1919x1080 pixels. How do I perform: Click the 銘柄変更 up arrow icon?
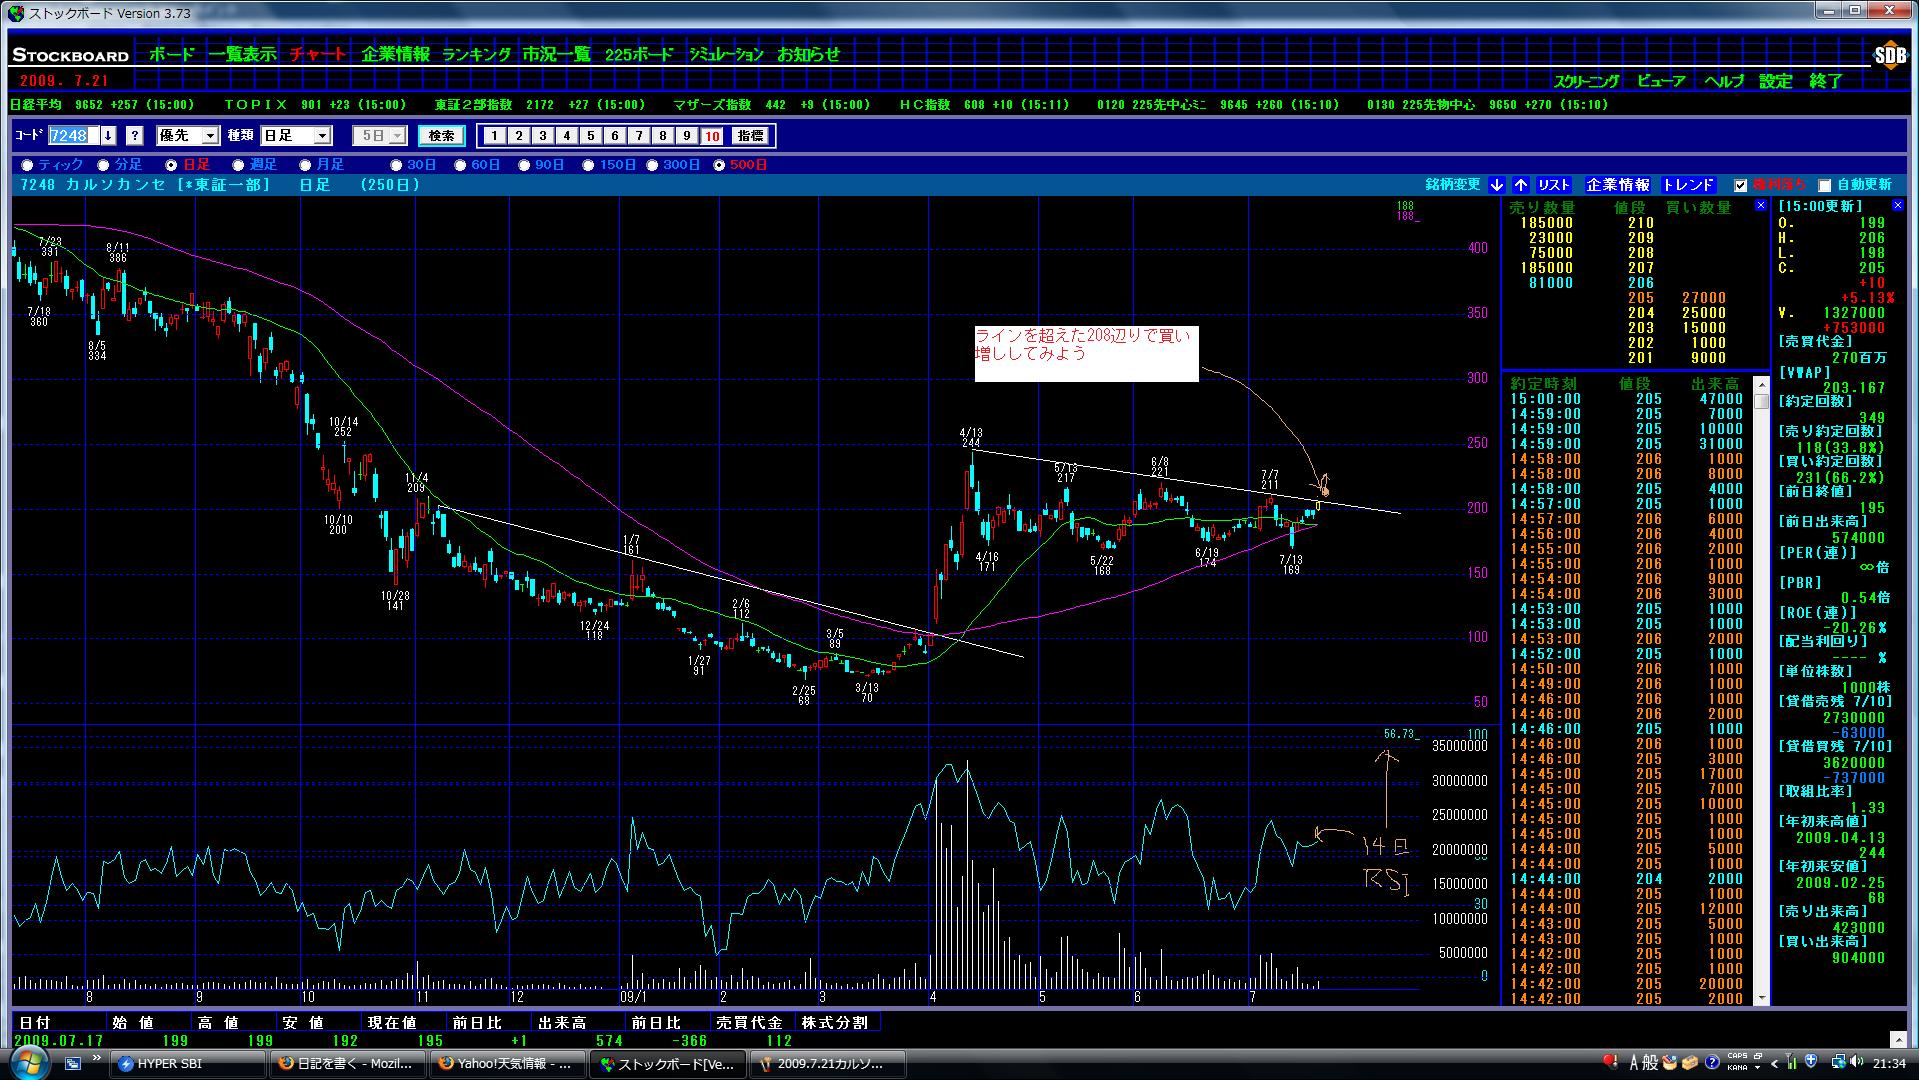tap(1520, 185)
